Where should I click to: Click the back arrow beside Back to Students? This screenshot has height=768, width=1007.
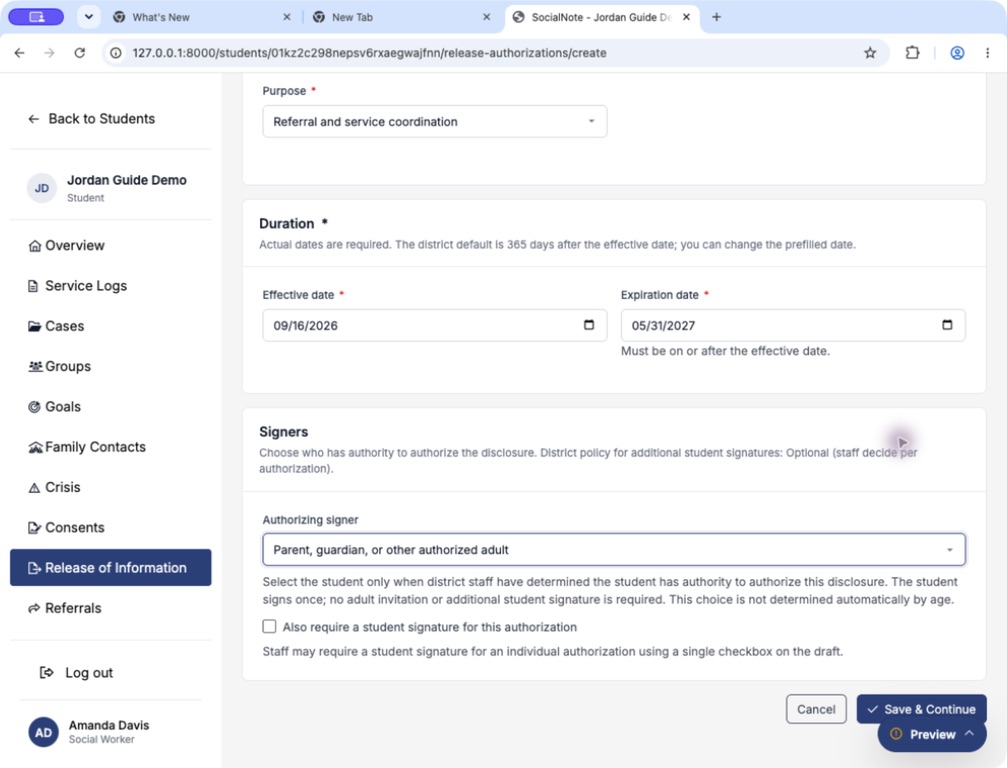pyautogui.click(x=33, y=119)
